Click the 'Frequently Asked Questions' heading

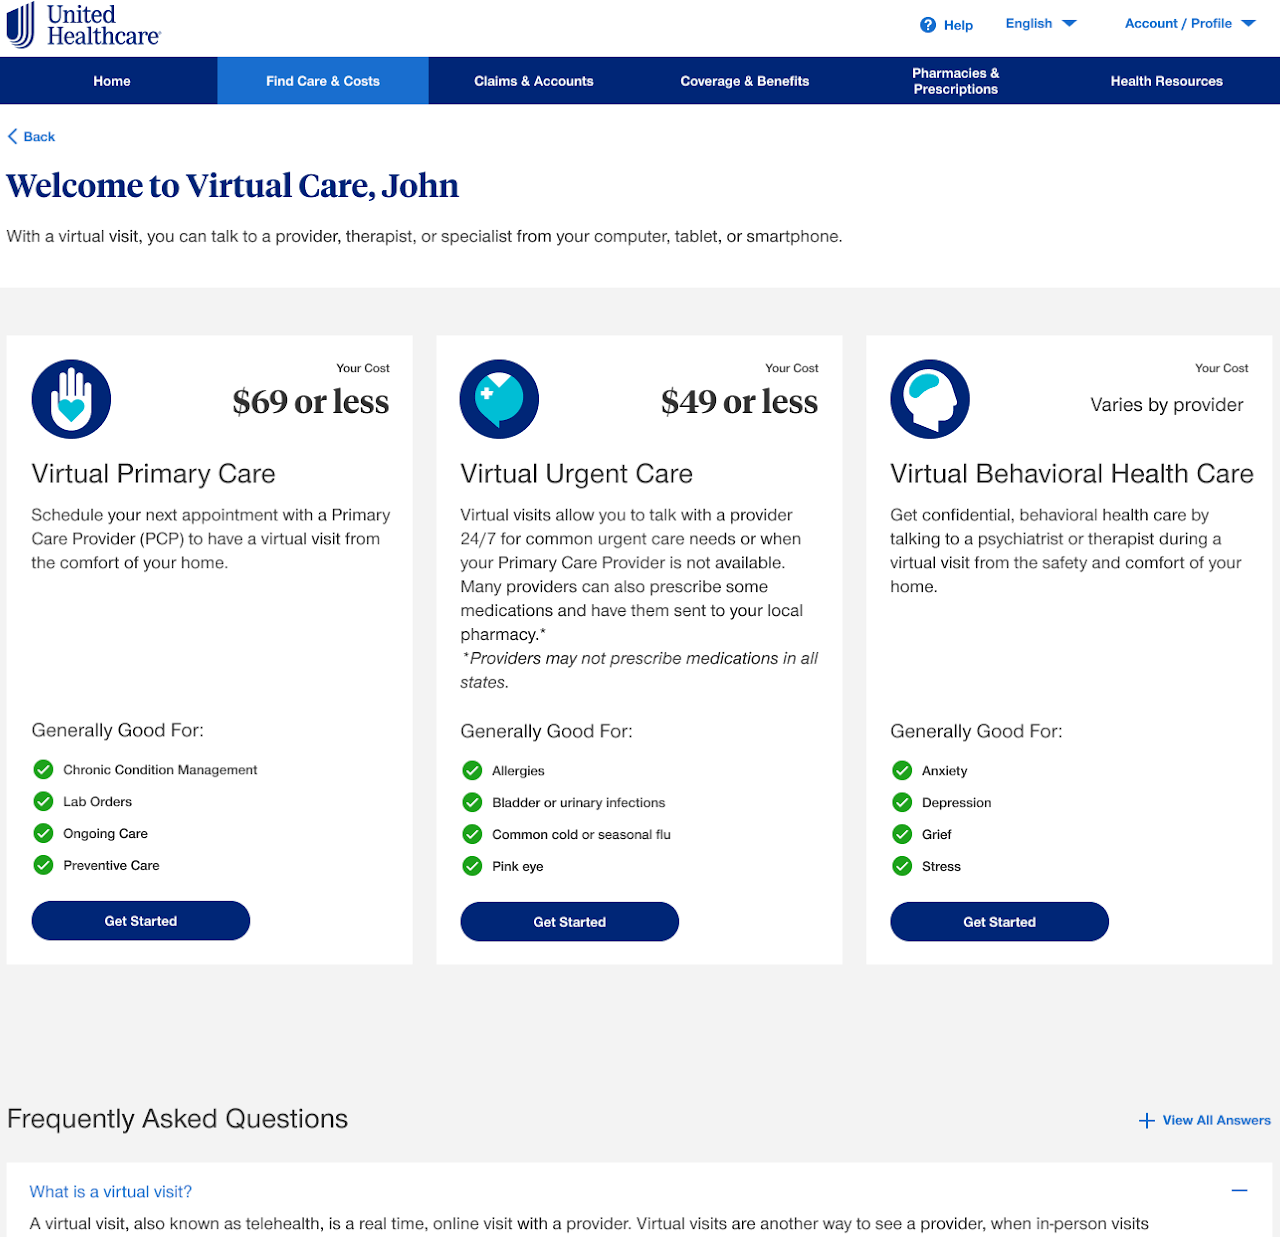click(178, 1119)
